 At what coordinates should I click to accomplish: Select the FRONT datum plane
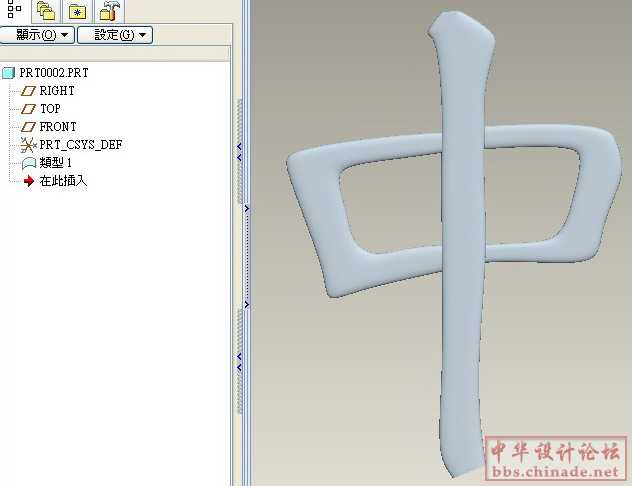pyautogui.click(x=58, y=127)
